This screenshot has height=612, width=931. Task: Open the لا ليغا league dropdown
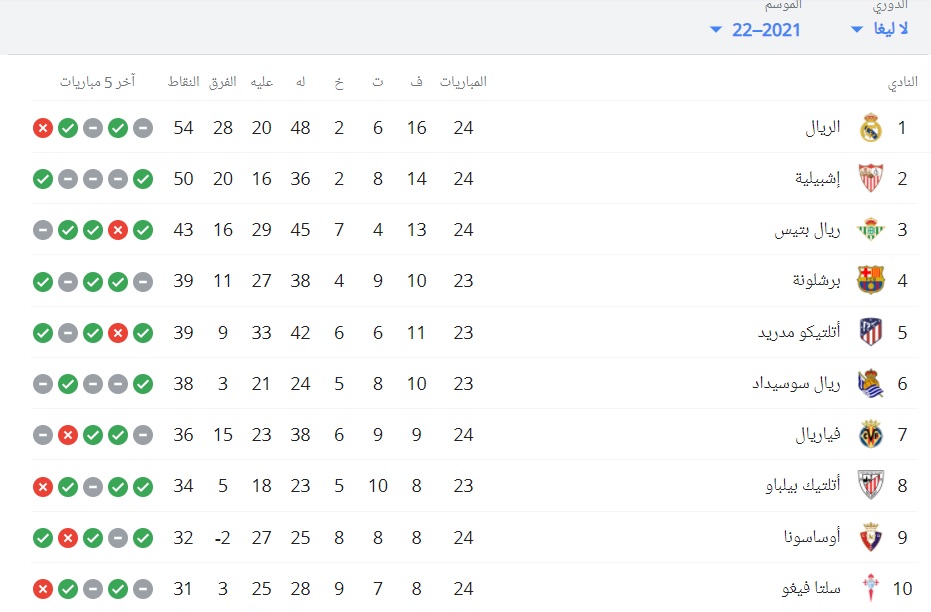tap(879, 28)
